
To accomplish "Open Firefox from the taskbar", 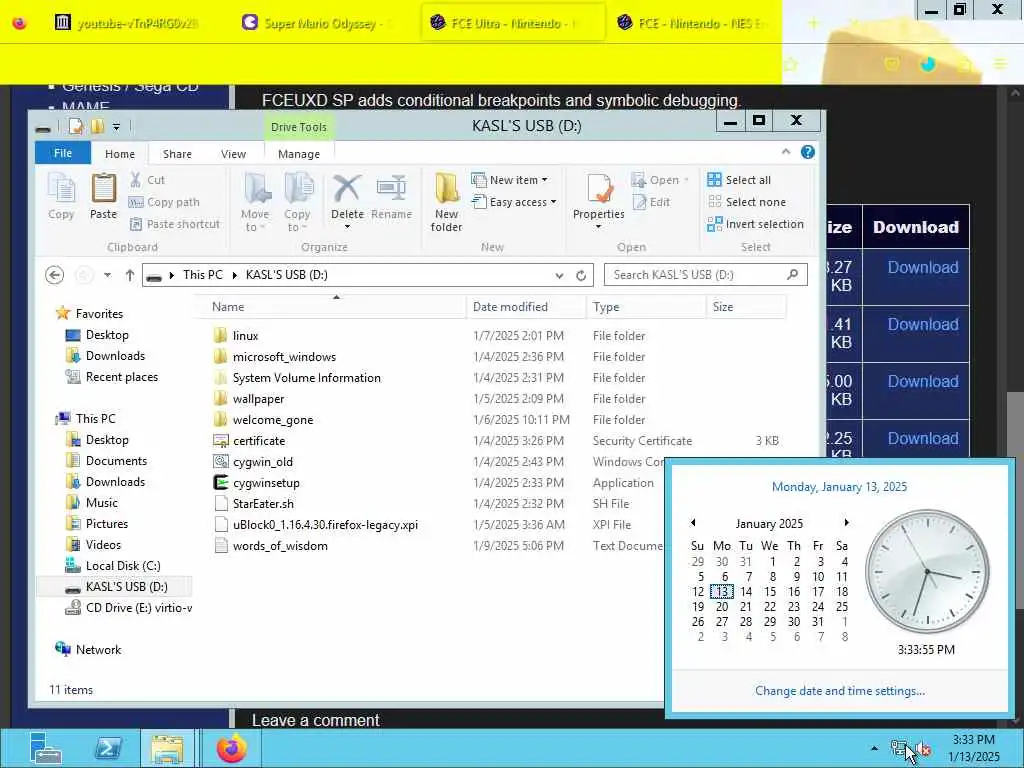I will 231,748.
